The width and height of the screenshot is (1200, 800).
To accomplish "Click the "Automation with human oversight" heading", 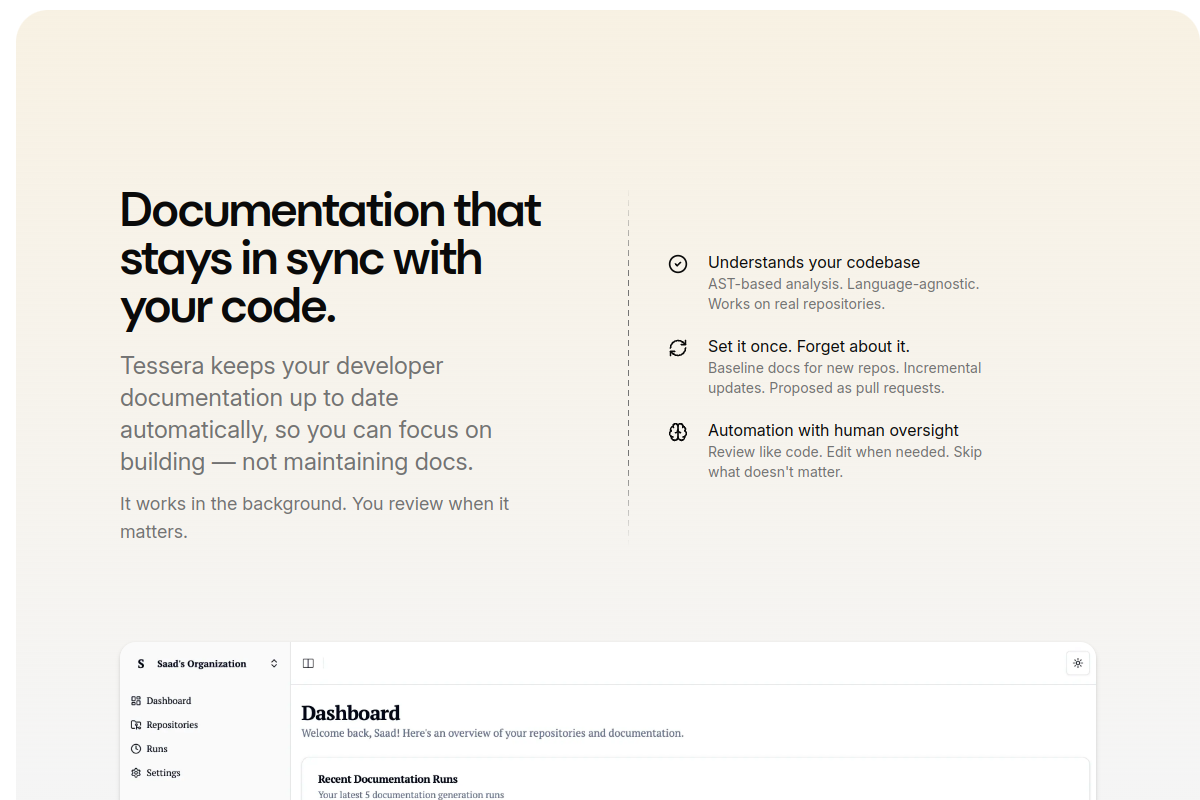I will pyautogui.click(x=833, y=430).
